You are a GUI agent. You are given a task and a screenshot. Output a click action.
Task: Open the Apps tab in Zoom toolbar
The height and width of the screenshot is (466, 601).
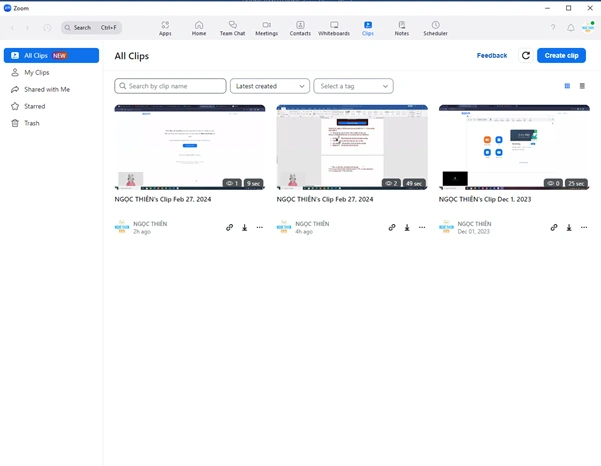click(x=165, y=28)
